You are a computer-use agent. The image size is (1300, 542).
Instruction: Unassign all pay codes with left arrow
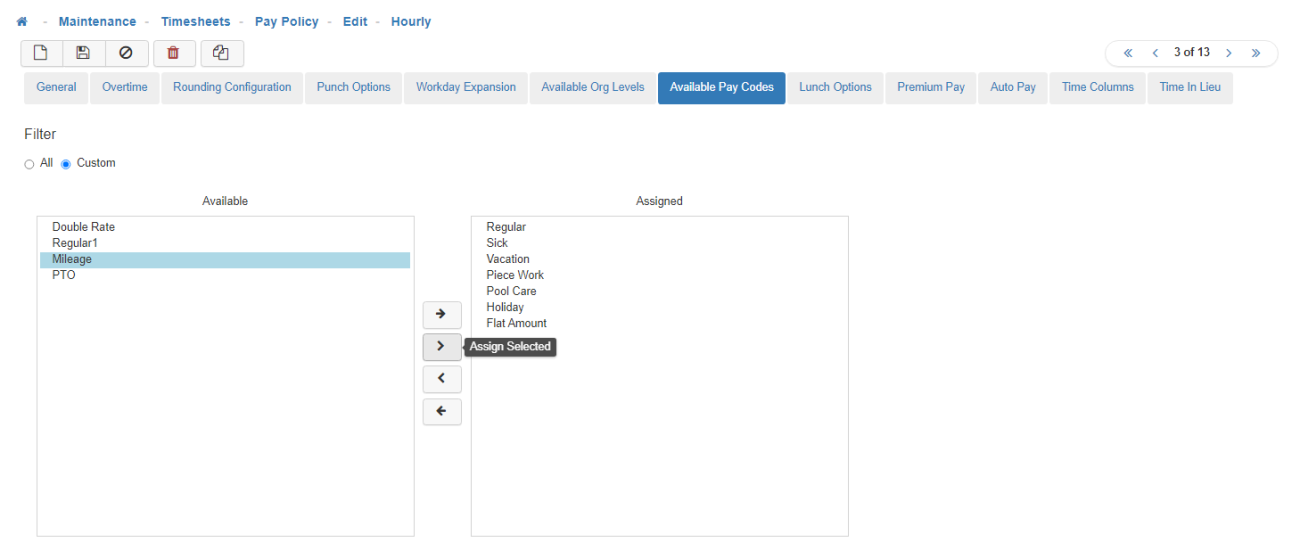pyautogui.click(x=441, y=411)
